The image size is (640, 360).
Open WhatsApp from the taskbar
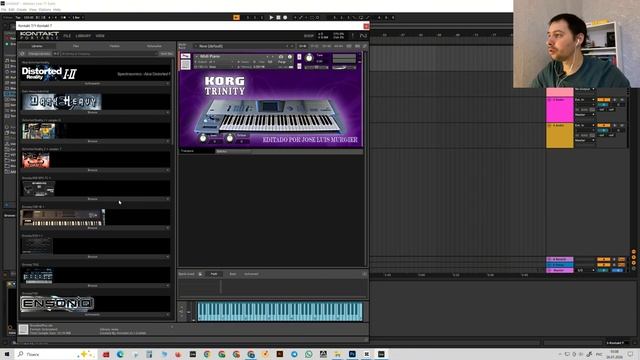click(x=309, y=354)
